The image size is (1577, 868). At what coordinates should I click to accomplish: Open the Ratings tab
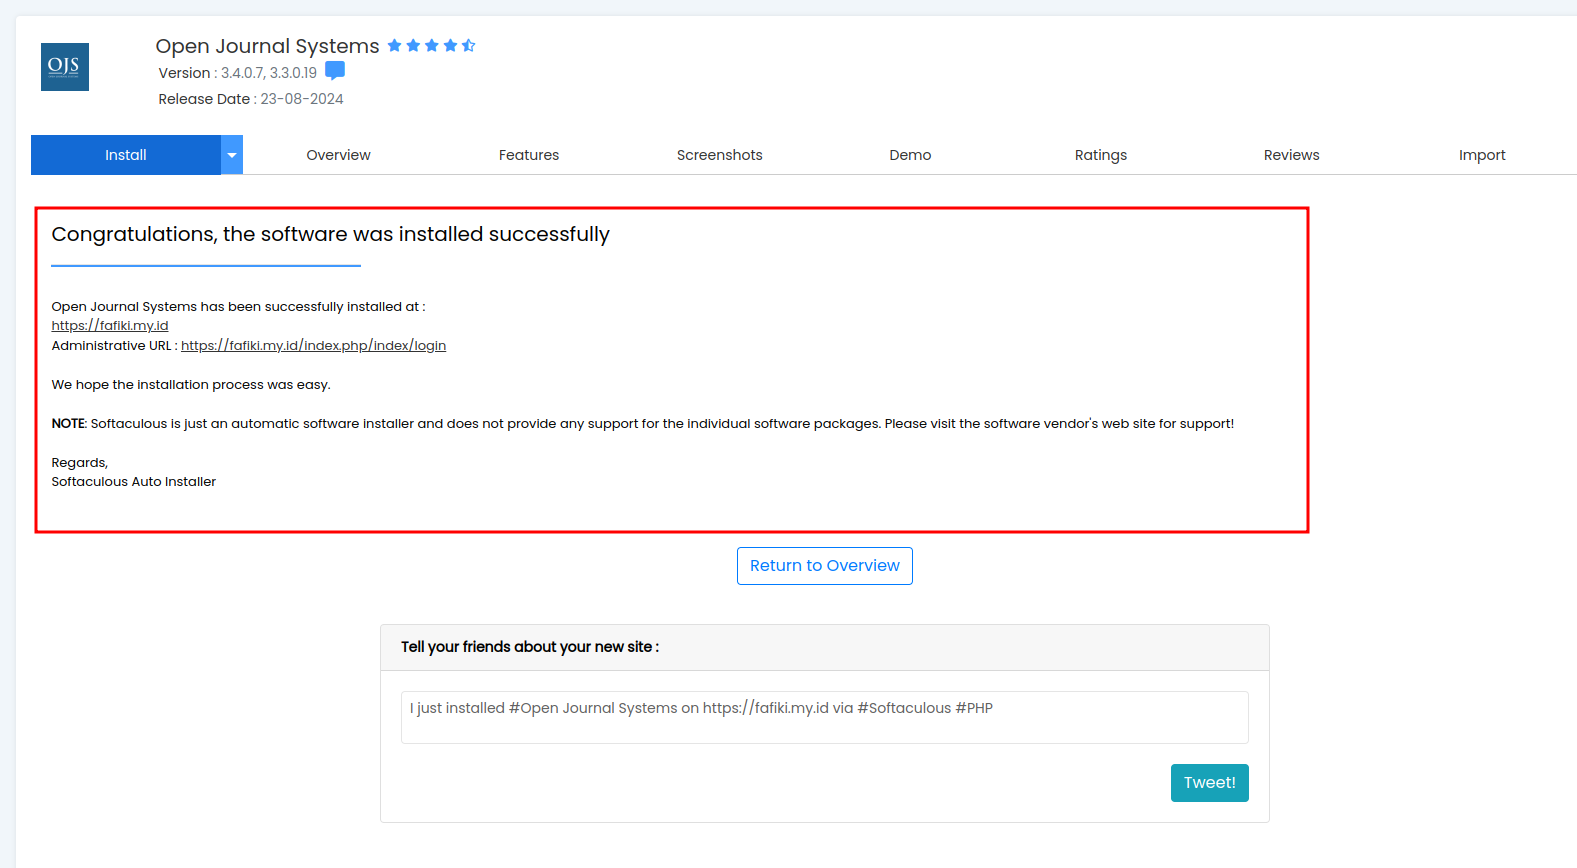pos(1101,155)
